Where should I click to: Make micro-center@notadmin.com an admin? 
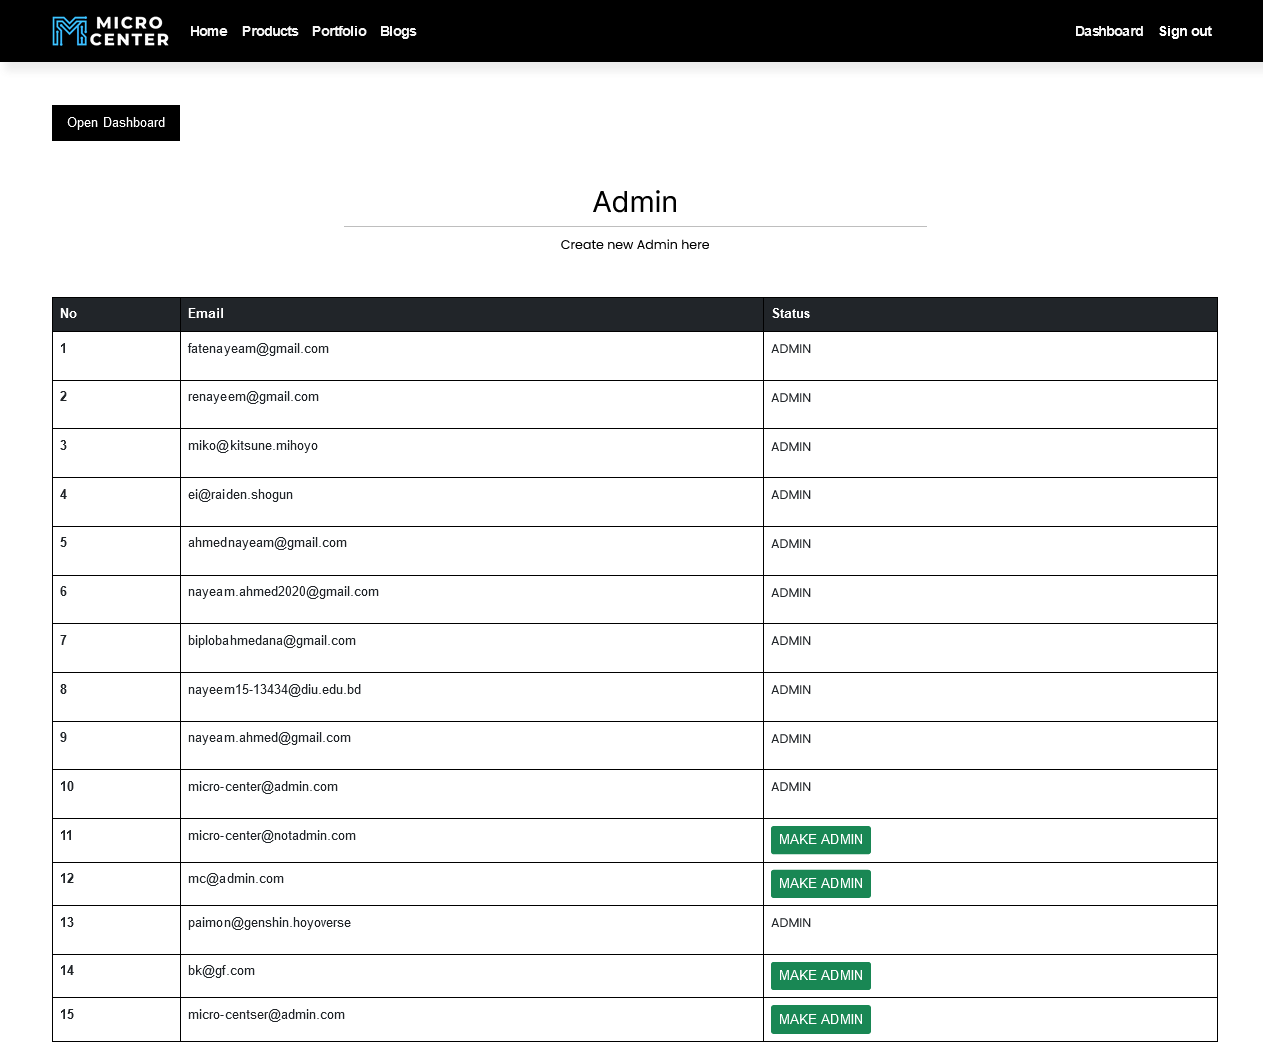(x=820, y=840)
